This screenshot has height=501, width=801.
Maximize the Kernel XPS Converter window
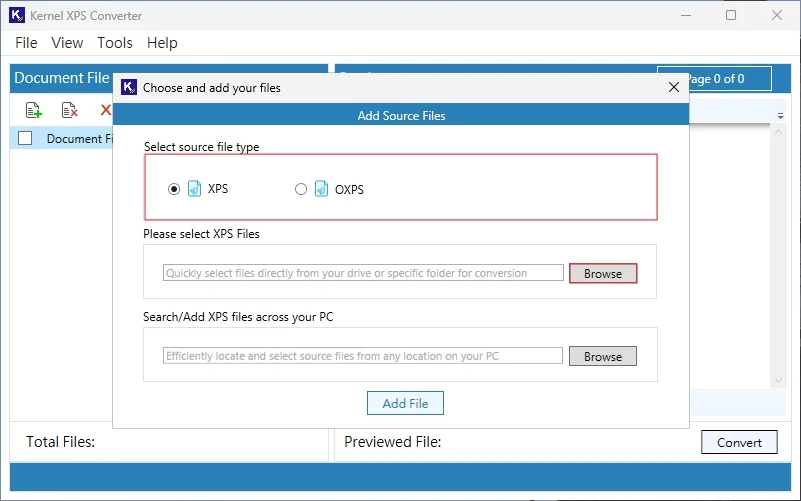tap(731, 15)
